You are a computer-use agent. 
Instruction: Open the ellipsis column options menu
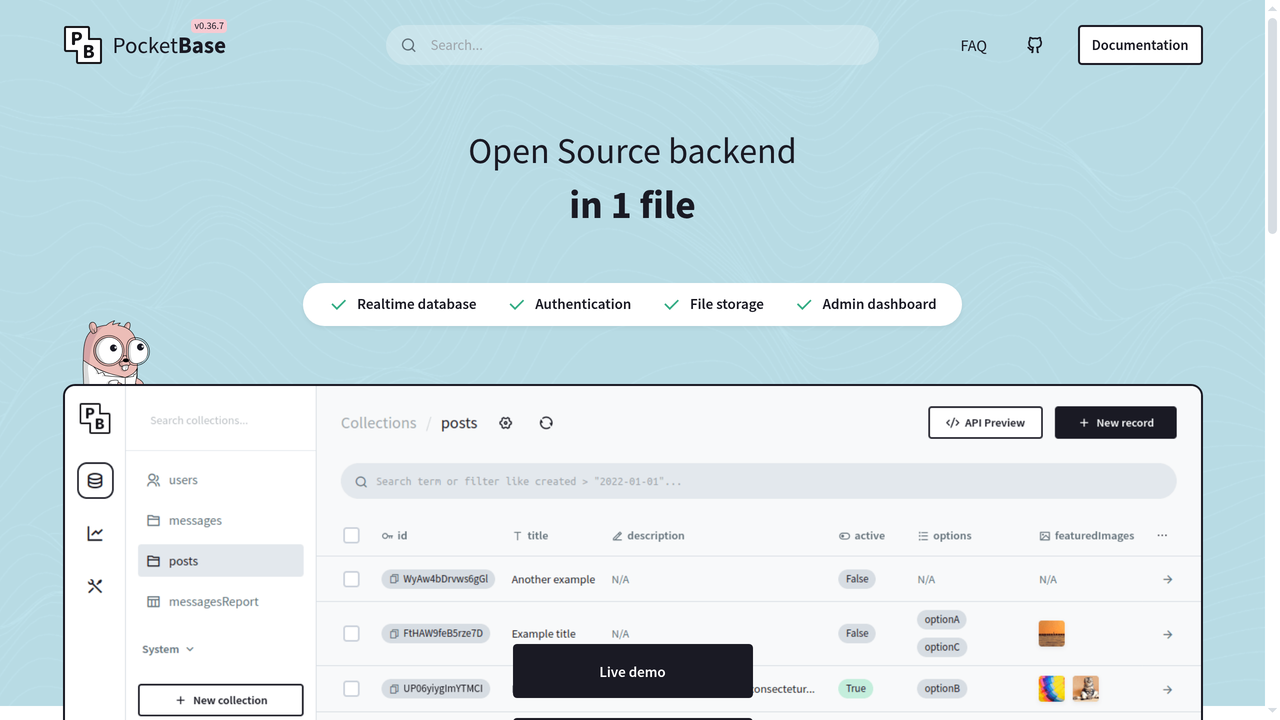pos(1162,535)
